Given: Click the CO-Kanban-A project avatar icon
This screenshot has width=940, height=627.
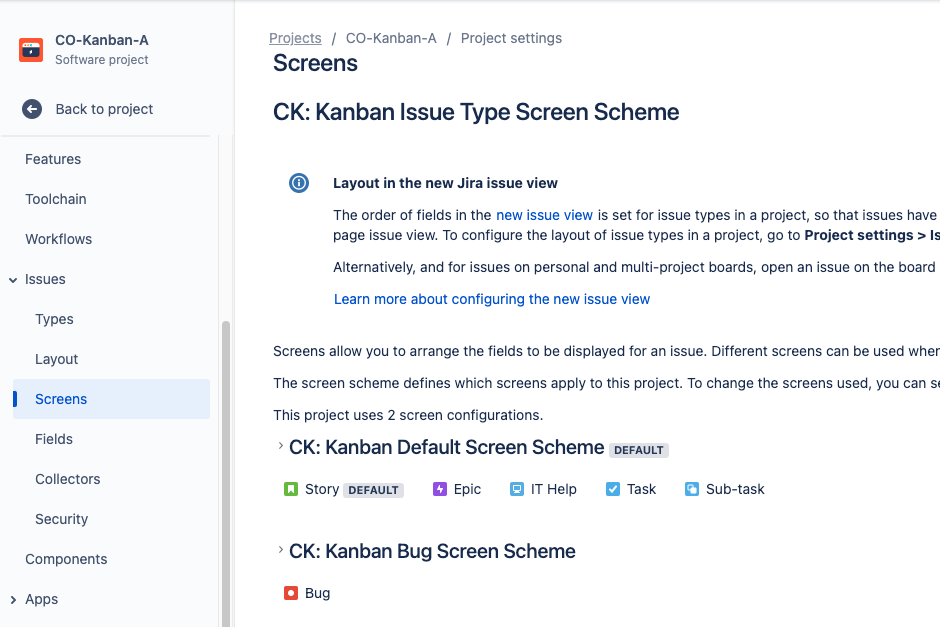Looking at the screenshot, I should pos(31,50).
